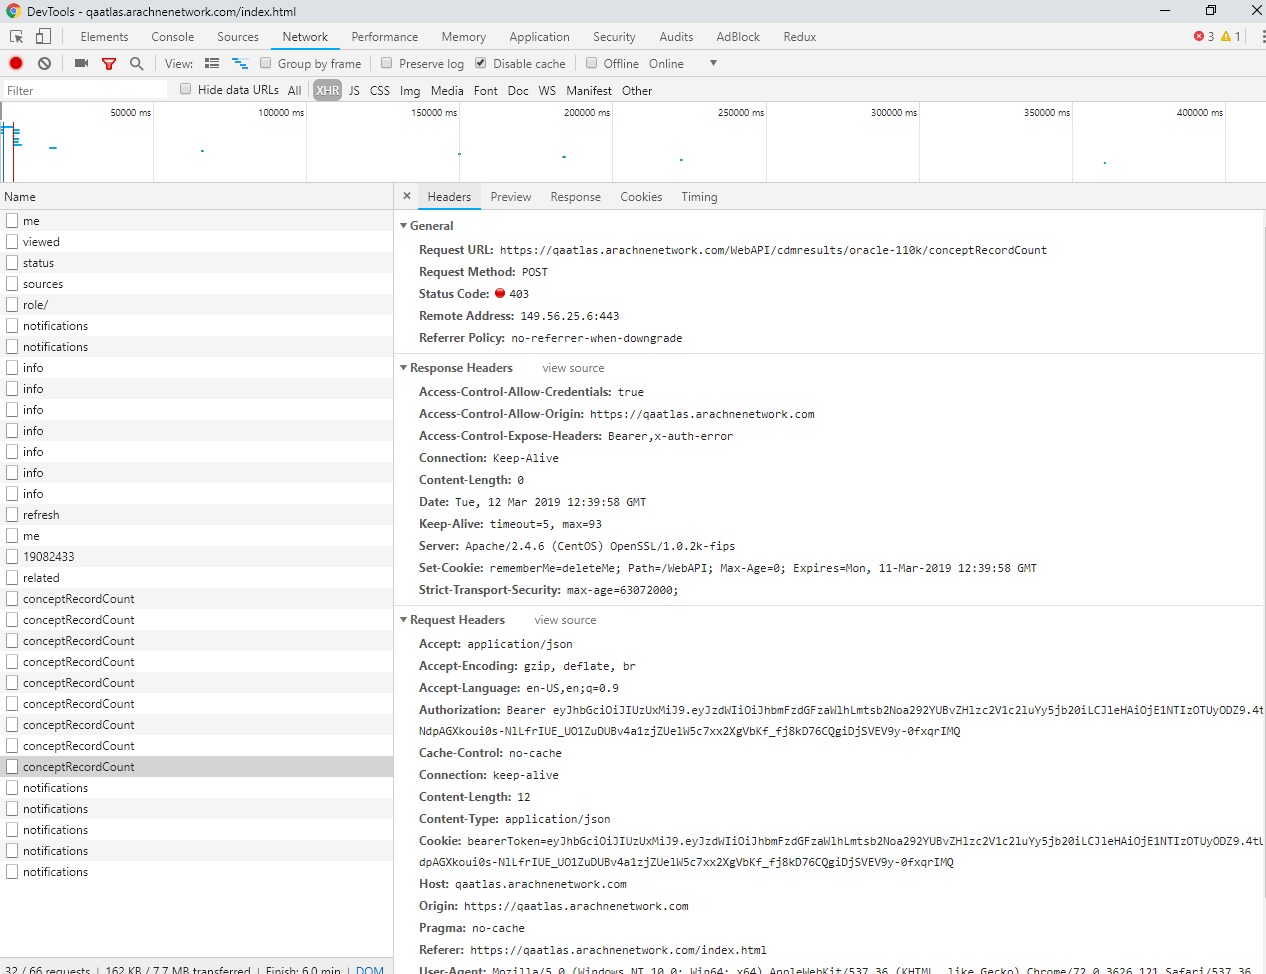Enable screenshot capture with the camera icon
This screenshot has height=974, width=1266.
(x=81, y=63)
